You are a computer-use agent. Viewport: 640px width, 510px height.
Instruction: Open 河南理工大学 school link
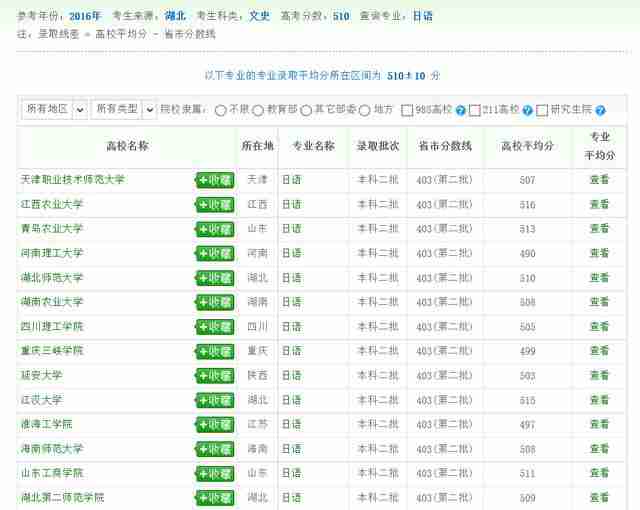click(x=52, y=253)
